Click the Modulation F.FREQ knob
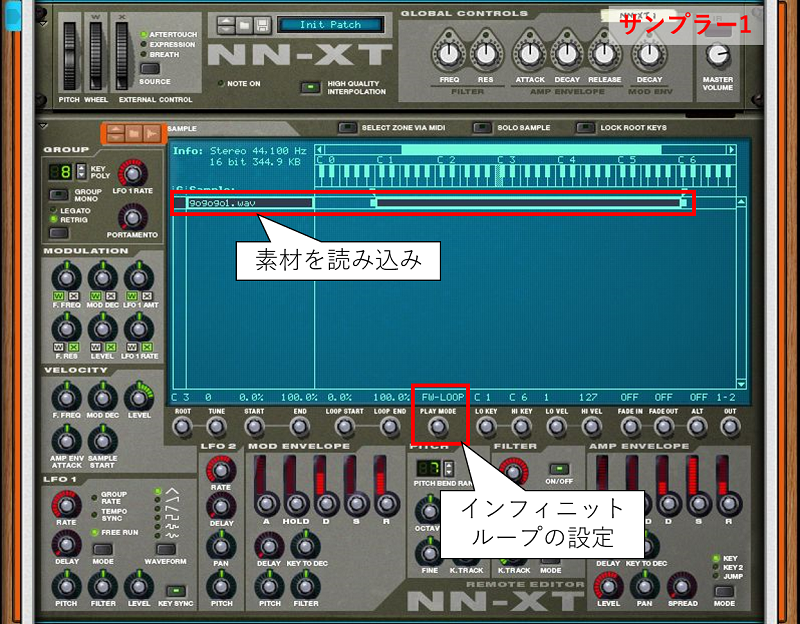The image size is (800, 624). point(66,277)
